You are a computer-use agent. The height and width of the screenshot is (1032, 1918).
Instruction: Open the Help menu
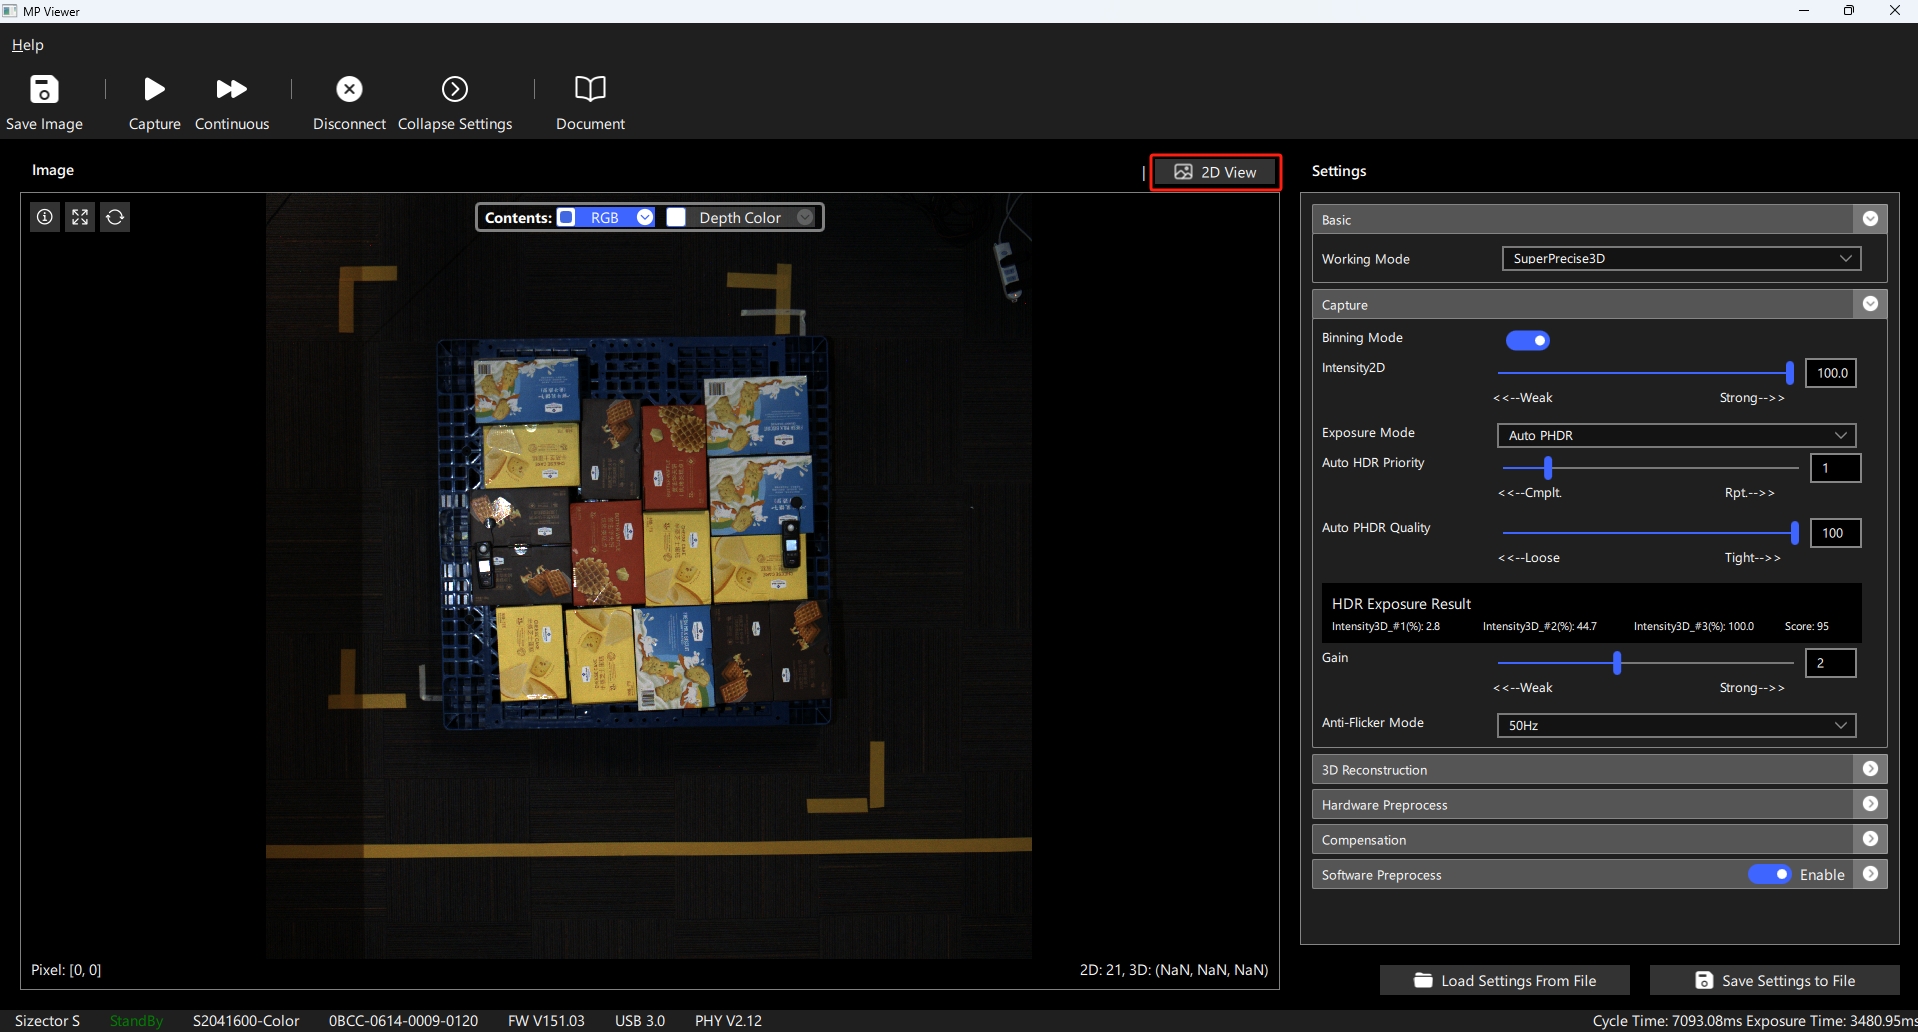pos(28,45)
